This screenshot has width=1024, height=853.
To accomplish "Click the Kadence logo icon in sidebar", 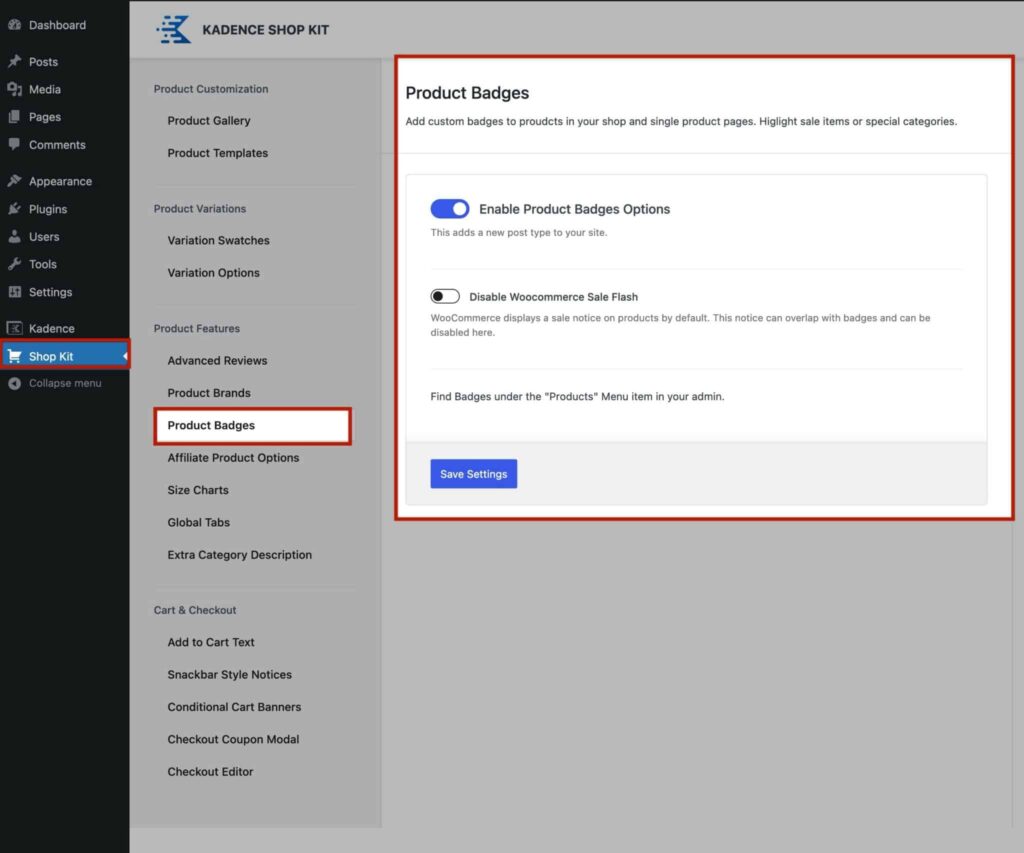I will 14,329.
